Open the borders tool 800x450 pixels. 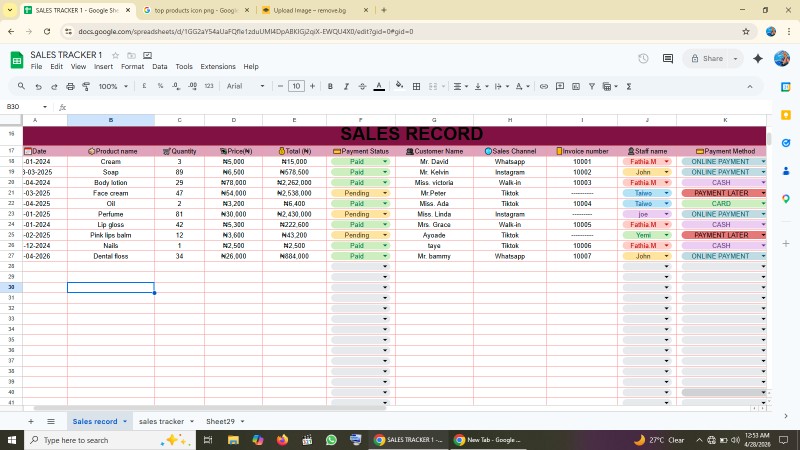tap(416, 87)
